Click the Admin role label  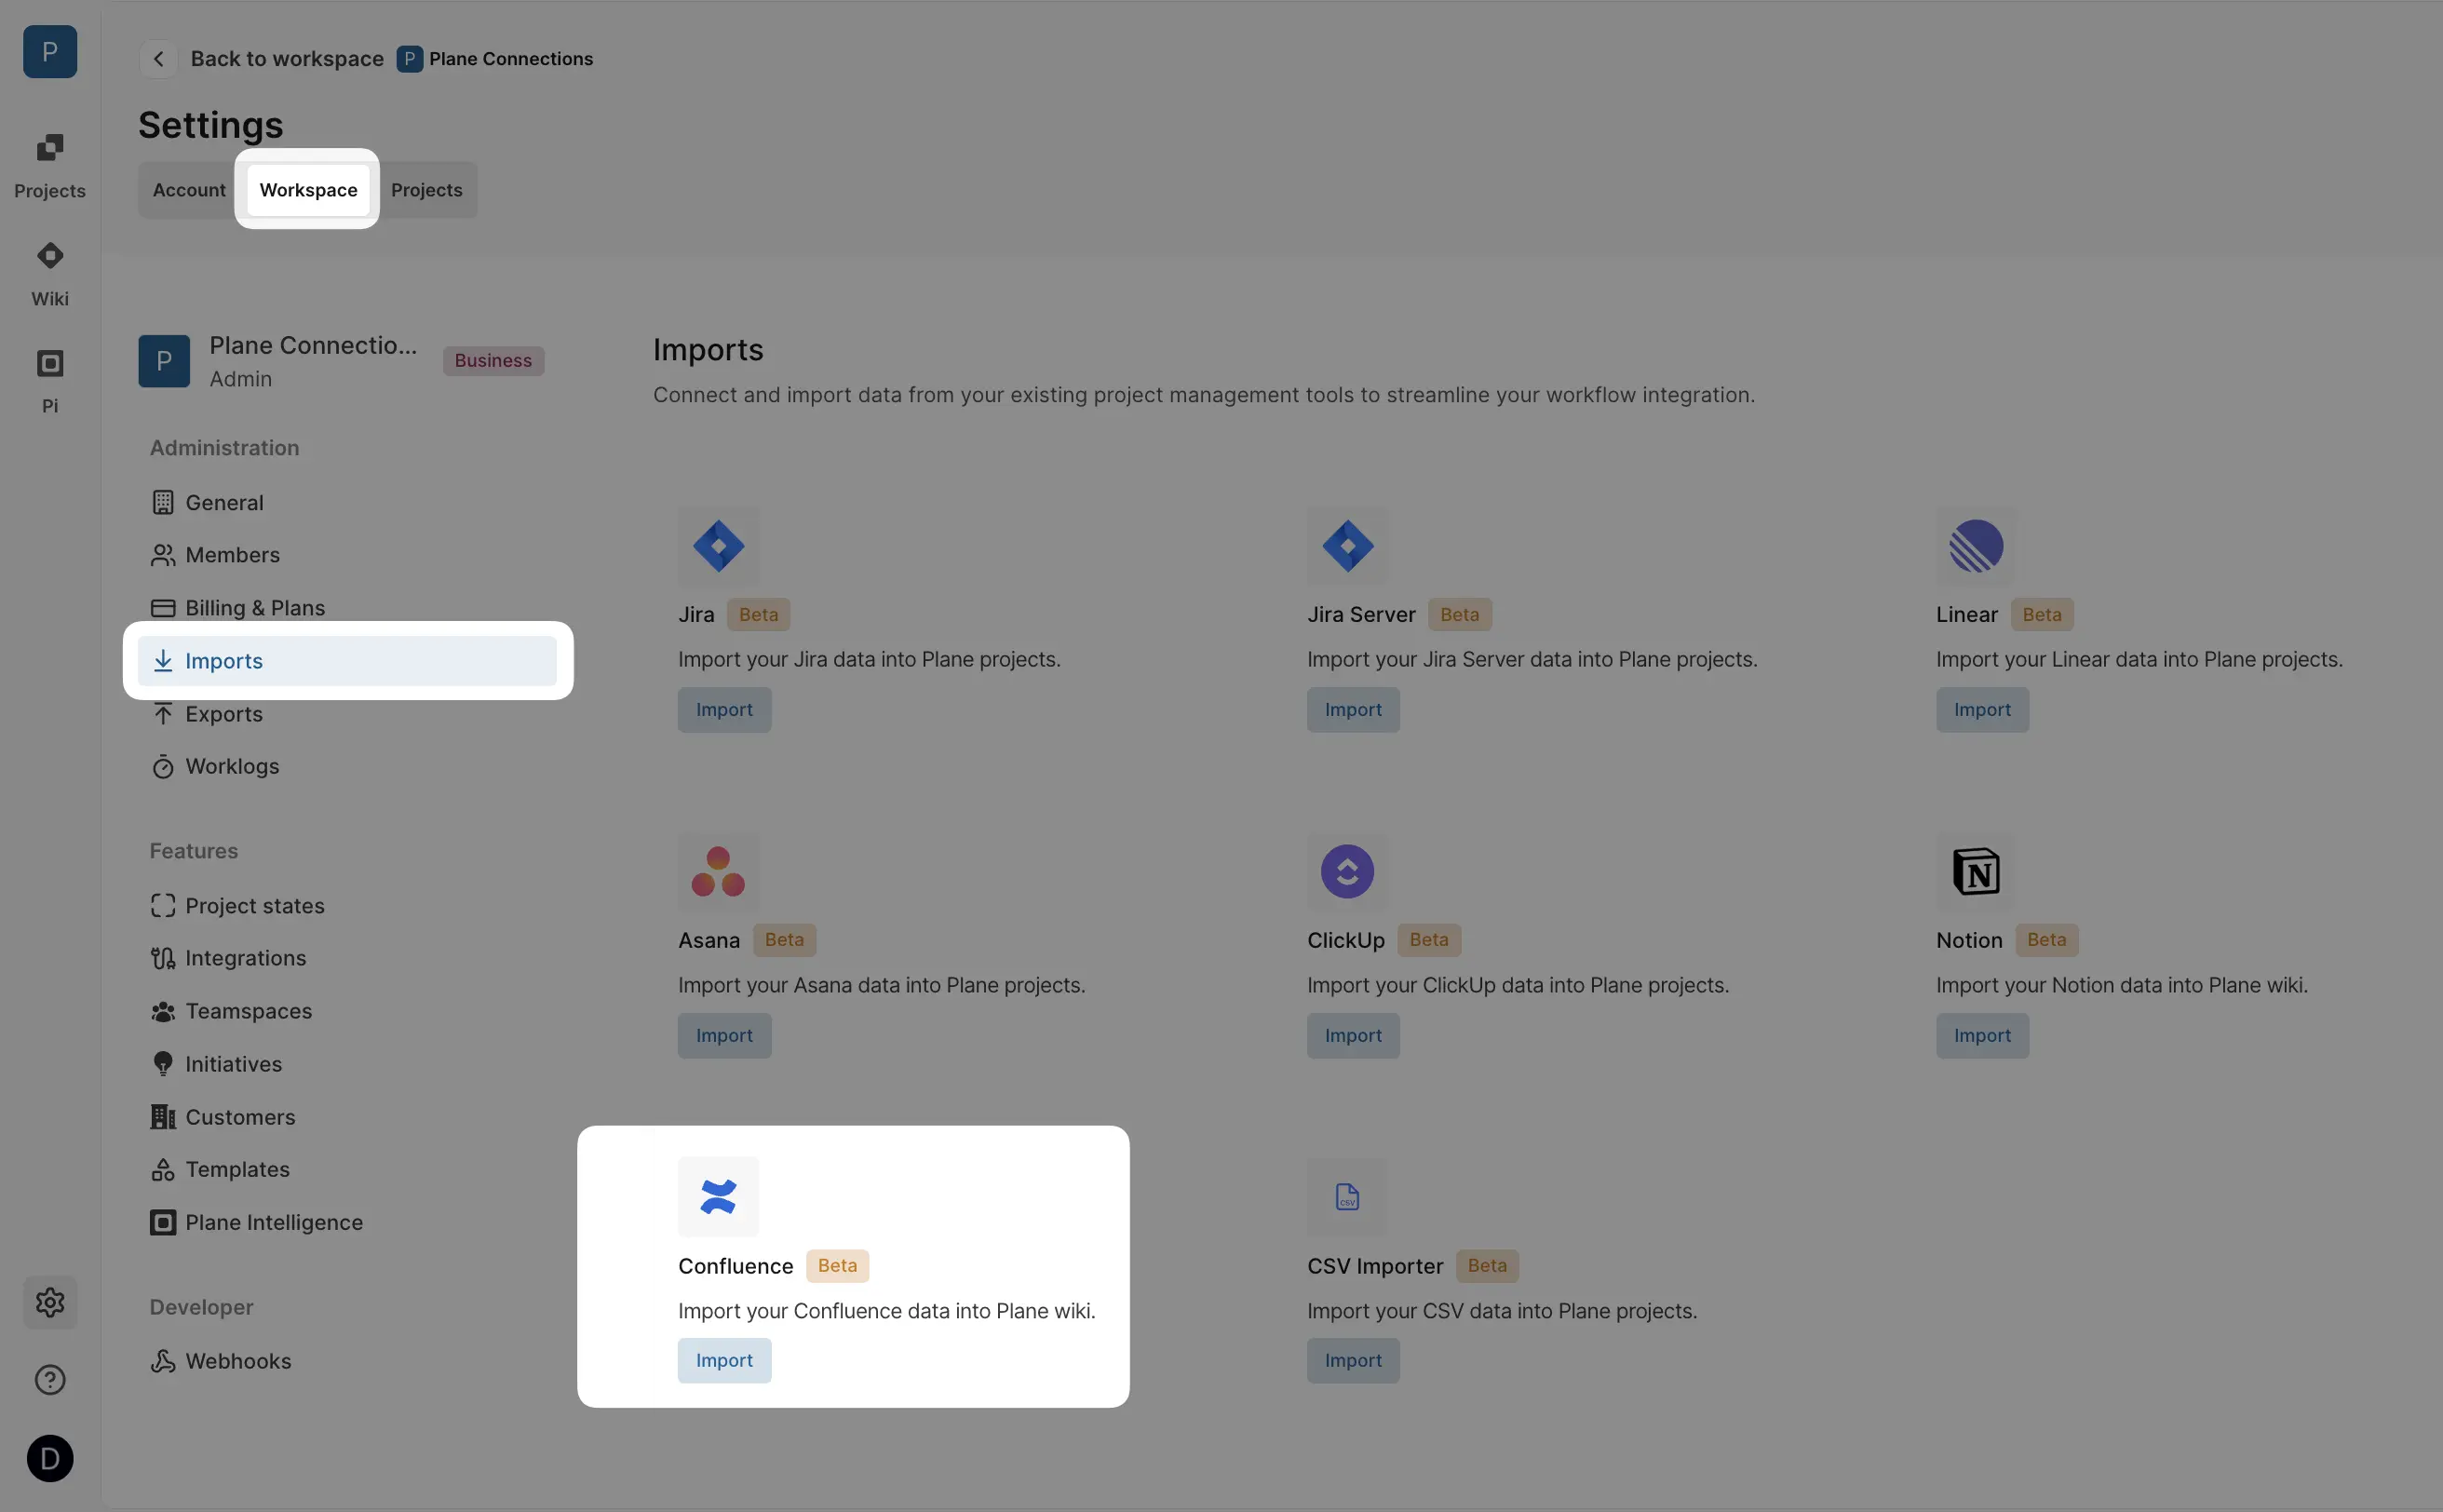(240, 379)
